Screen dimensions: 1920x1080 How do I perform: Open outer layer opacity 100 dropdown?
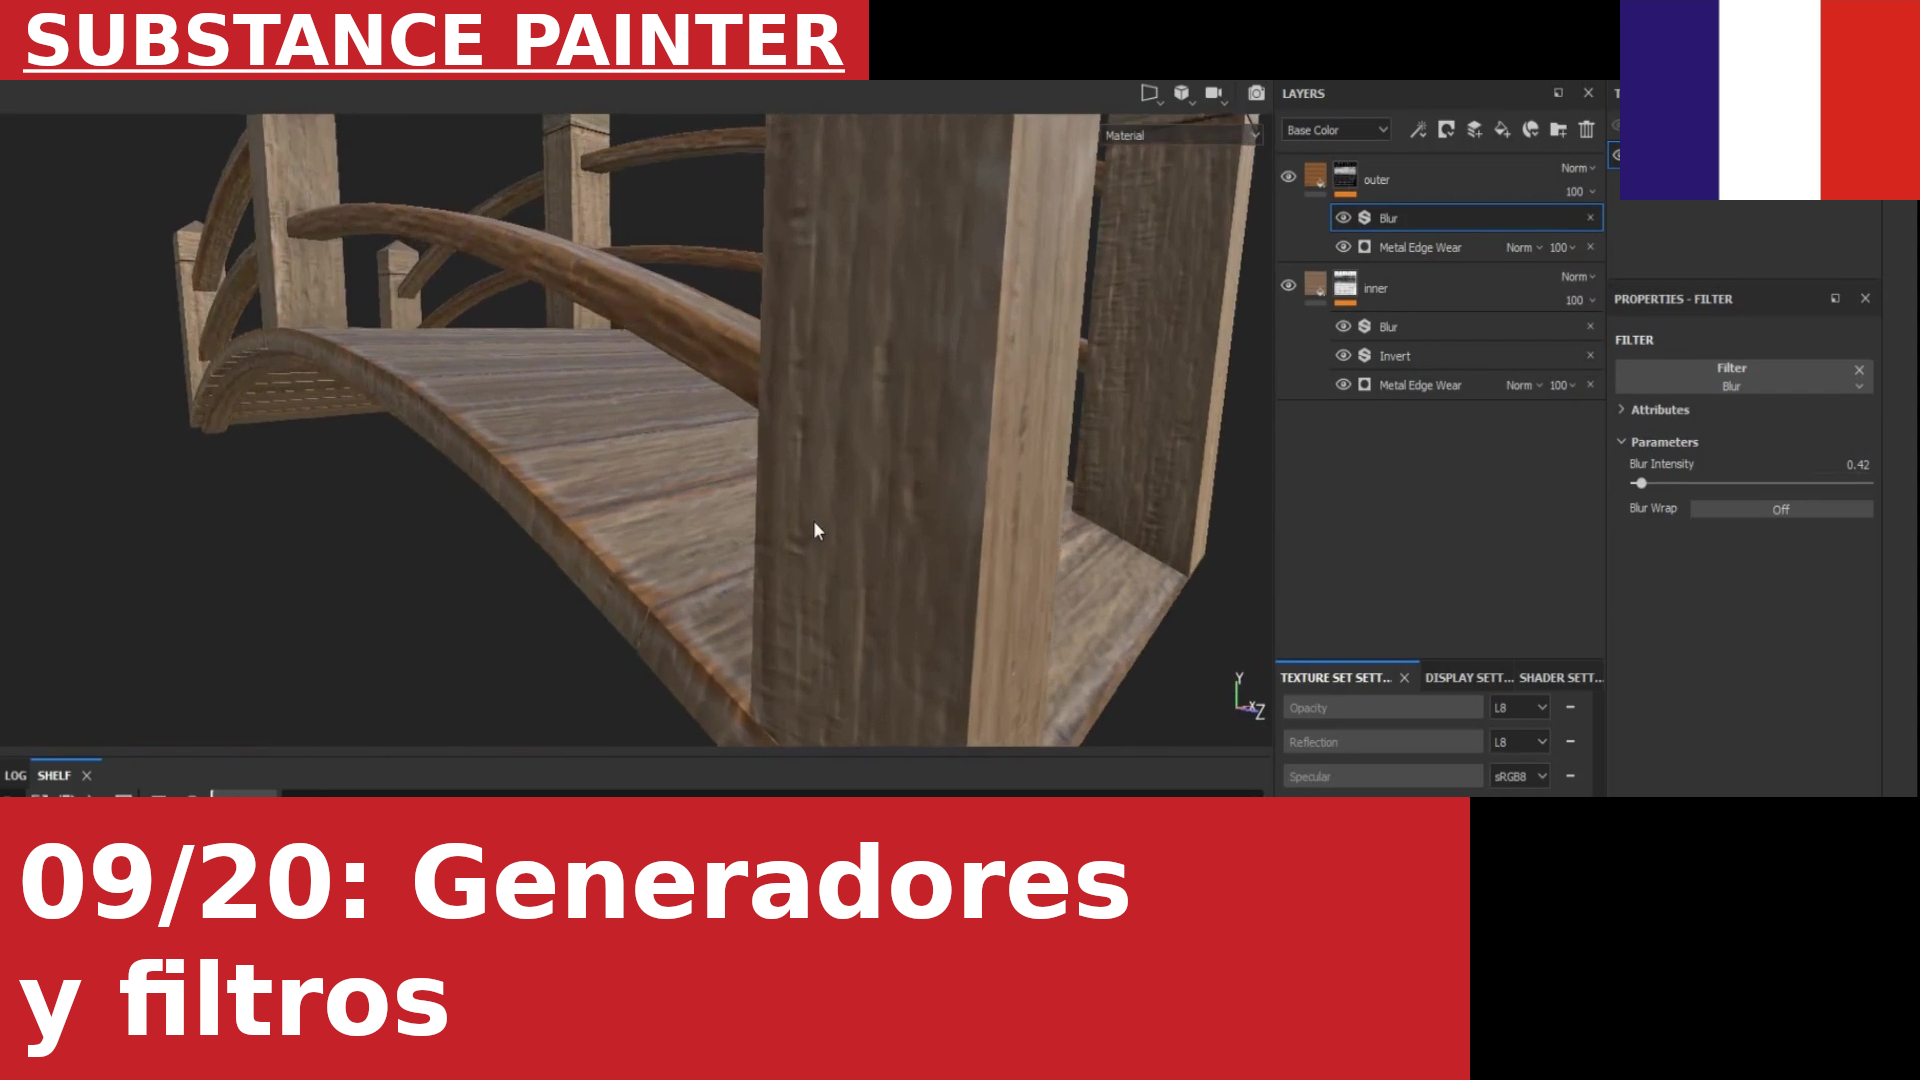[x=1580, y=191]
